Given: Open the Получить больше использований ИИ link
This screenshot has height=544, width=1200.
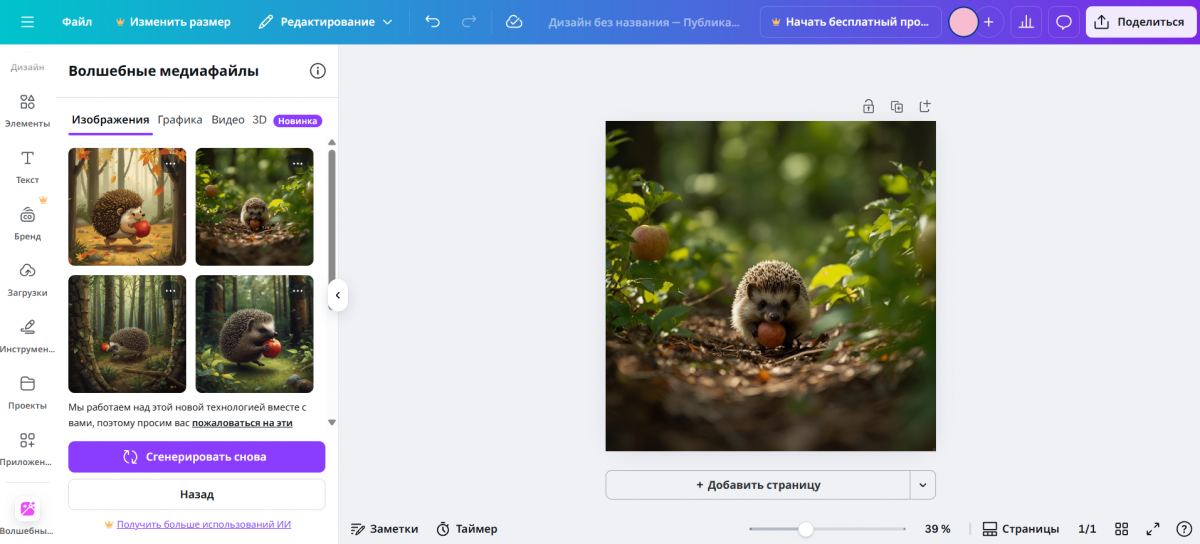Looking at the screenshot, I should coord(203,524).
